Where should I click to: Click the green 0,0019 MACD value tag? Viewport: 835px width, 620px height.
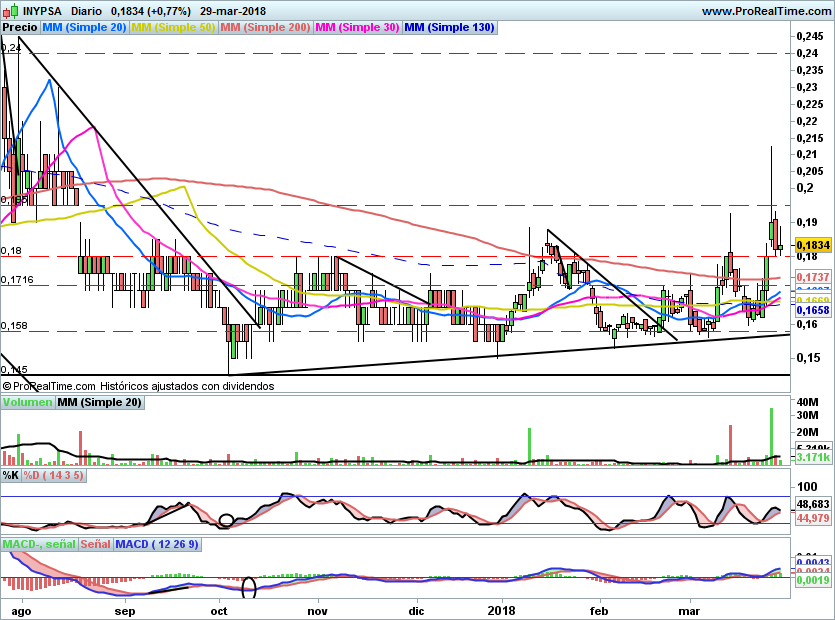click(813, 580)
